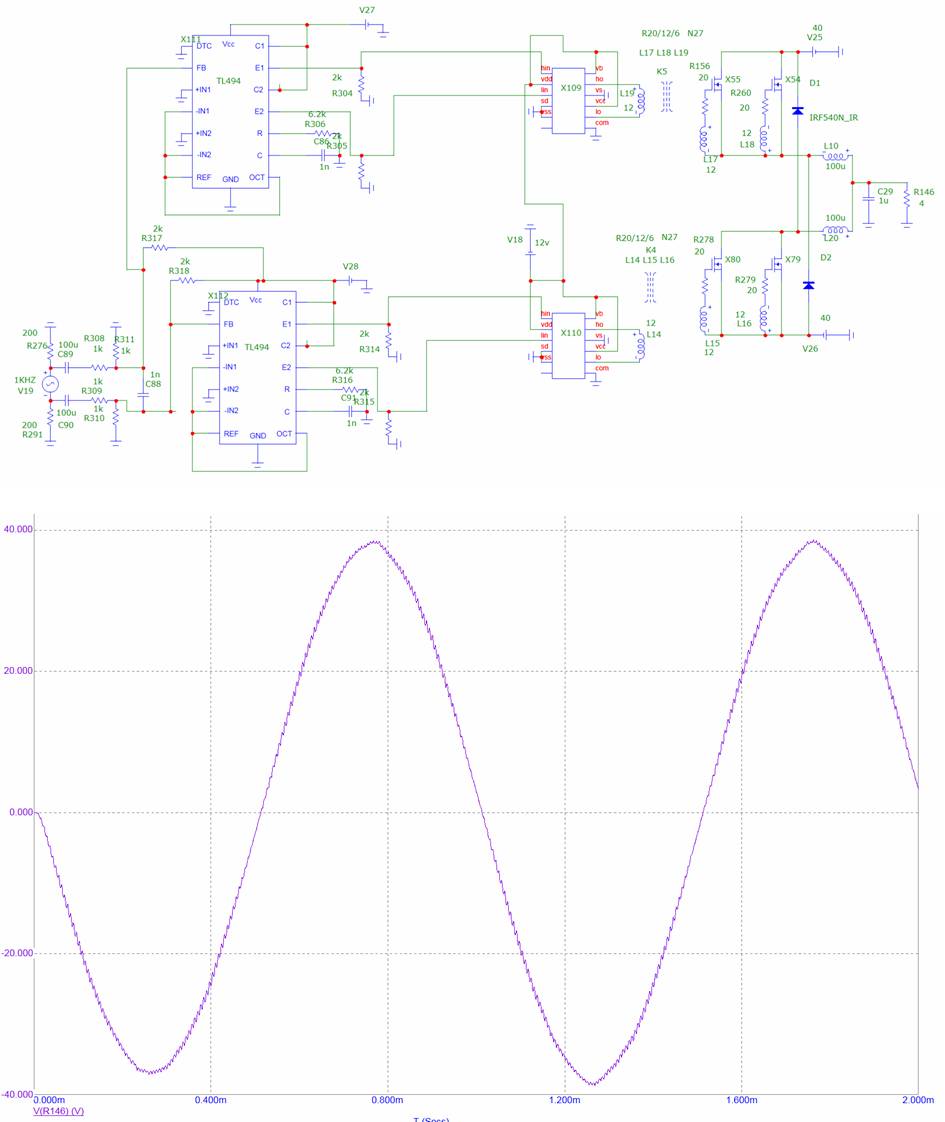
Task: Select the lower TL494 chip X112
Action: pos(258,368)
